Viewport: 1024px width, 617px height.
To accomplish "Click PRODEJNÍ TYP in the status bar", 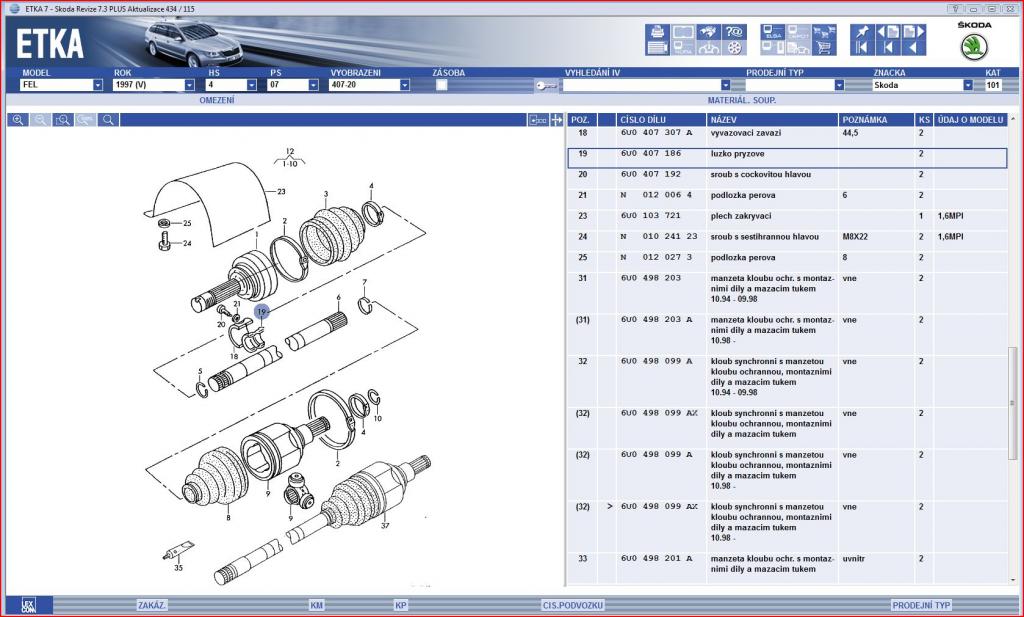I will click(x=921, y=605).
